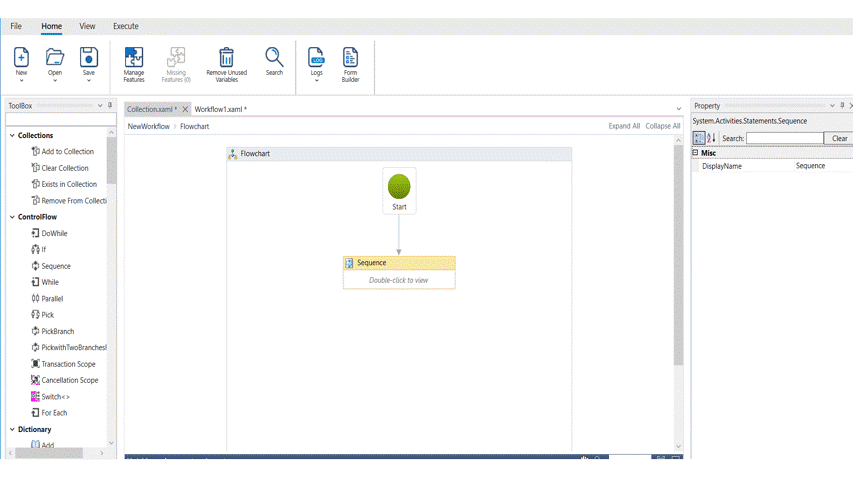Click Remove Unused Variables trash icon

point(226,58)
